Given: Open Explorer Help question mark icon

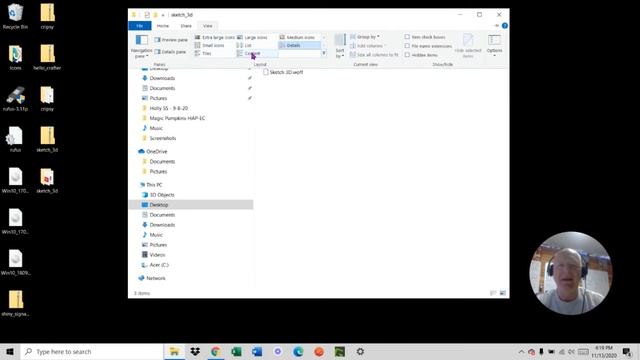Looking at the screenshot, I should (505, 26).
